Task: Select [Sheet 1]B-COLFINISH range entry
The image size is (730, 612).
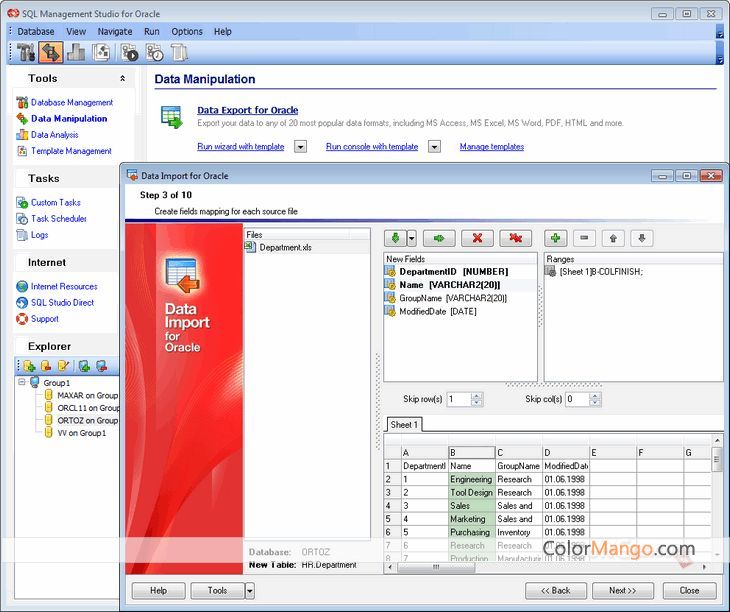Action: click(601, 272)
